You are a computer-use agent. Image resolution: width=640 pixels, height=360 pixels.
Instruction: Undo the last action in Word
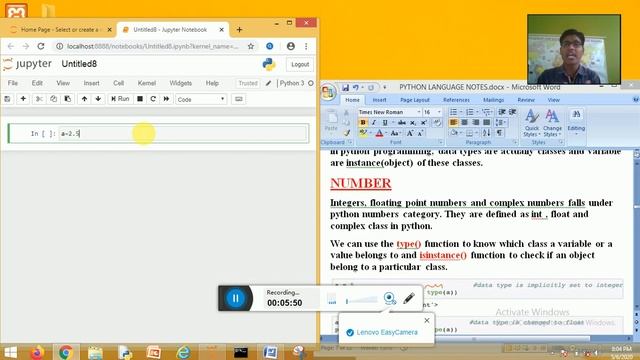click(356, 87)
